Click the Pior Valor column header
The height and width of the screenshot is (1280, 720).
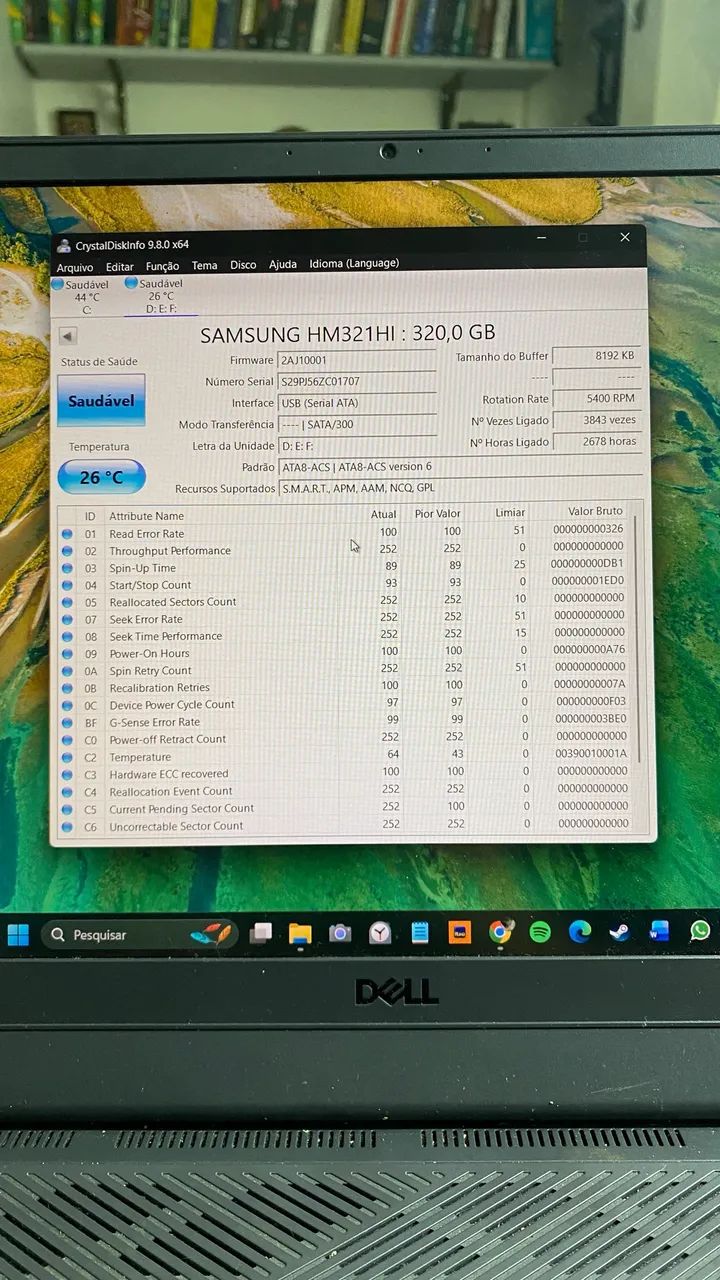coord(438,513)
